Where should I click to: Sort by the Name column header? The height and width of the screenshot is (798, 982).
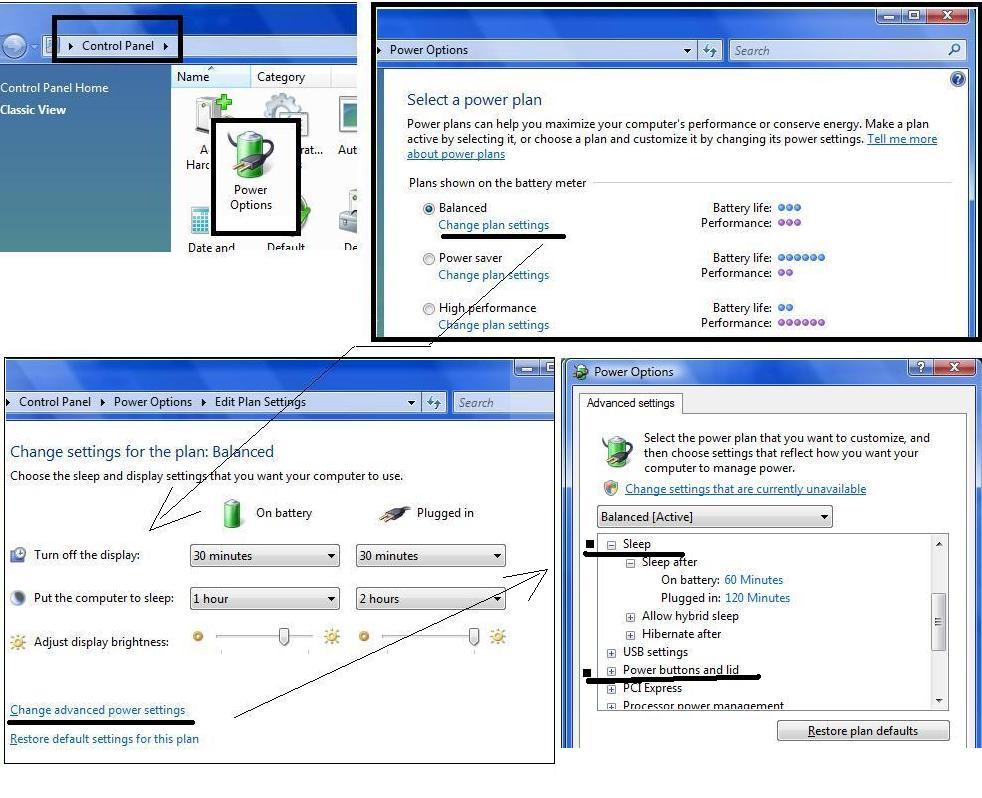click(x=210, y=76)
